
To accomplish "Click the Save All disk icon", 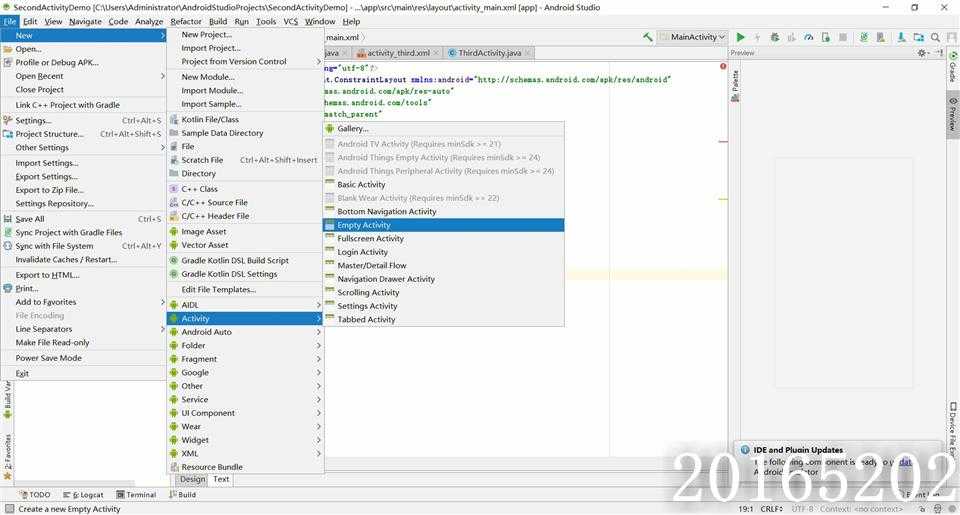I will click(8, 219).
